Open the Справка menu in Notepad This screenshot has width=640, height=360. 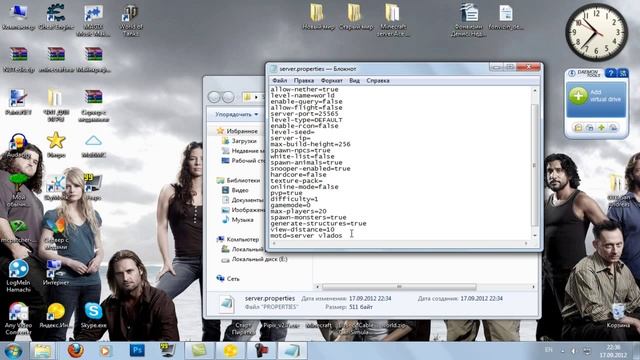coord(378,80)
